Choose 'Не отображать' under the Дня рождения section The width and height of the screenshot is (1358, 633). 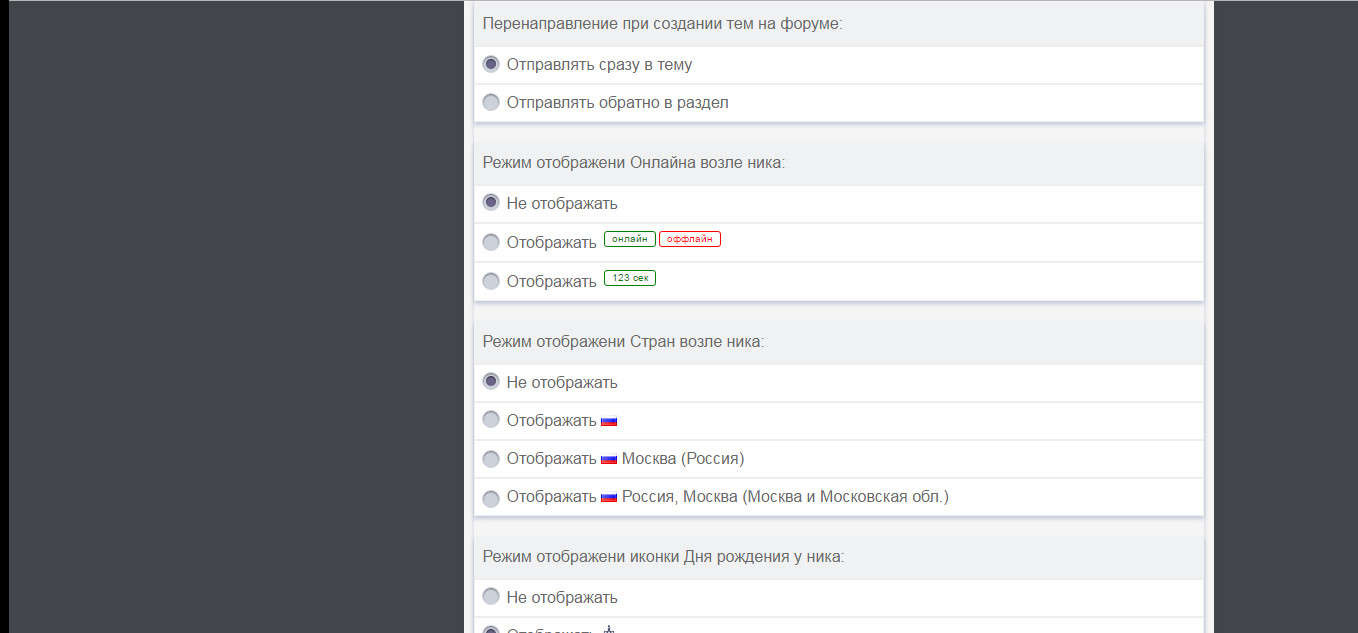491,597
